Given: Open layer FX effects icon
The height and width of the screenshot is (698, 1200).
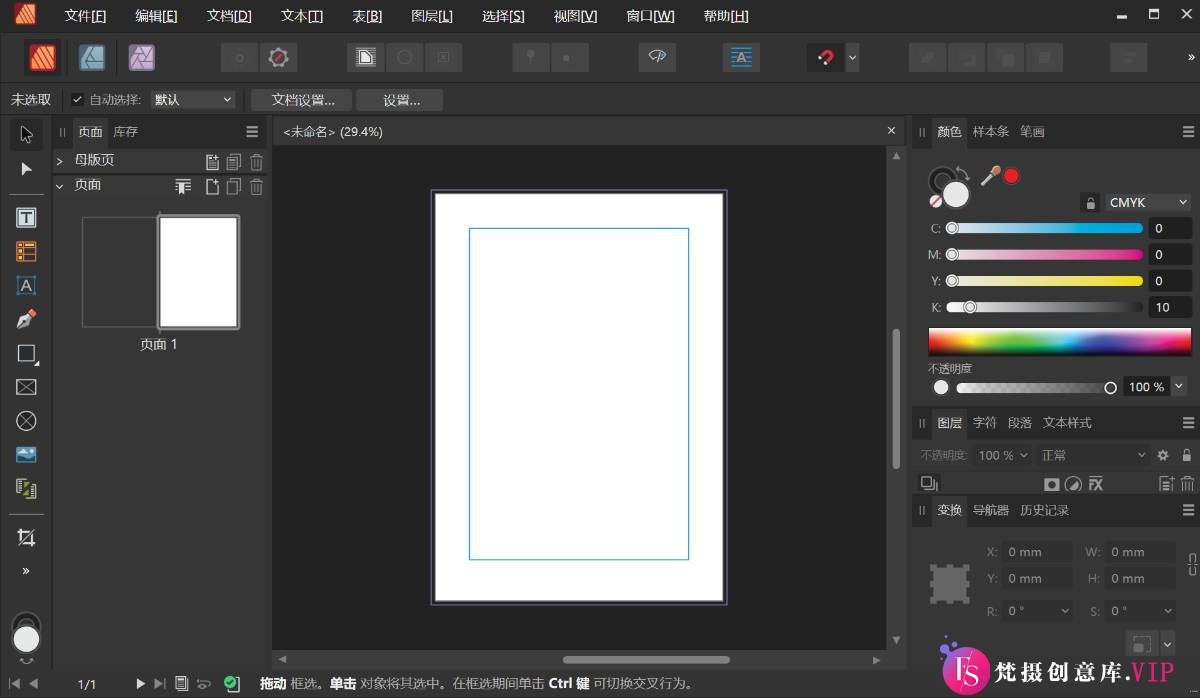Looking at the screenshot, I should click(1096, 484).
